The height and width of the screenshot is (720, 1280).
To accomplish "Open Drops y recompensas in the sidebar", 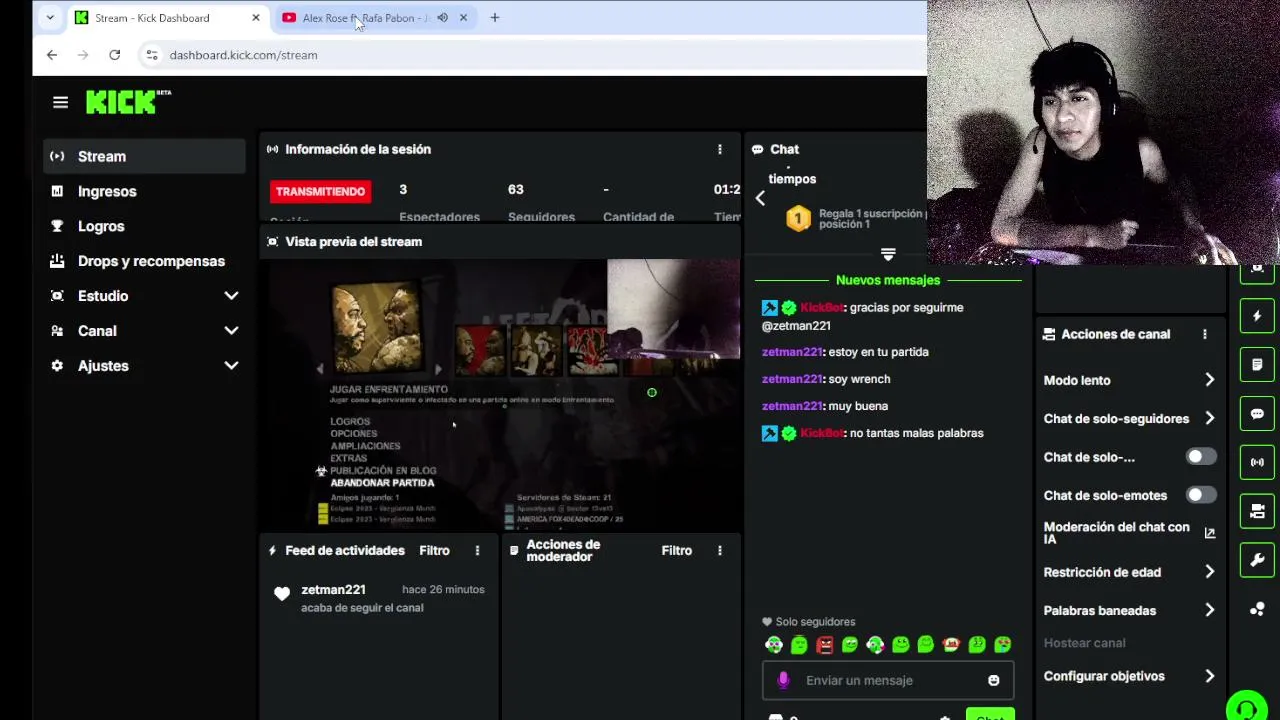I will pyautogui.click(x=144, y=261).
